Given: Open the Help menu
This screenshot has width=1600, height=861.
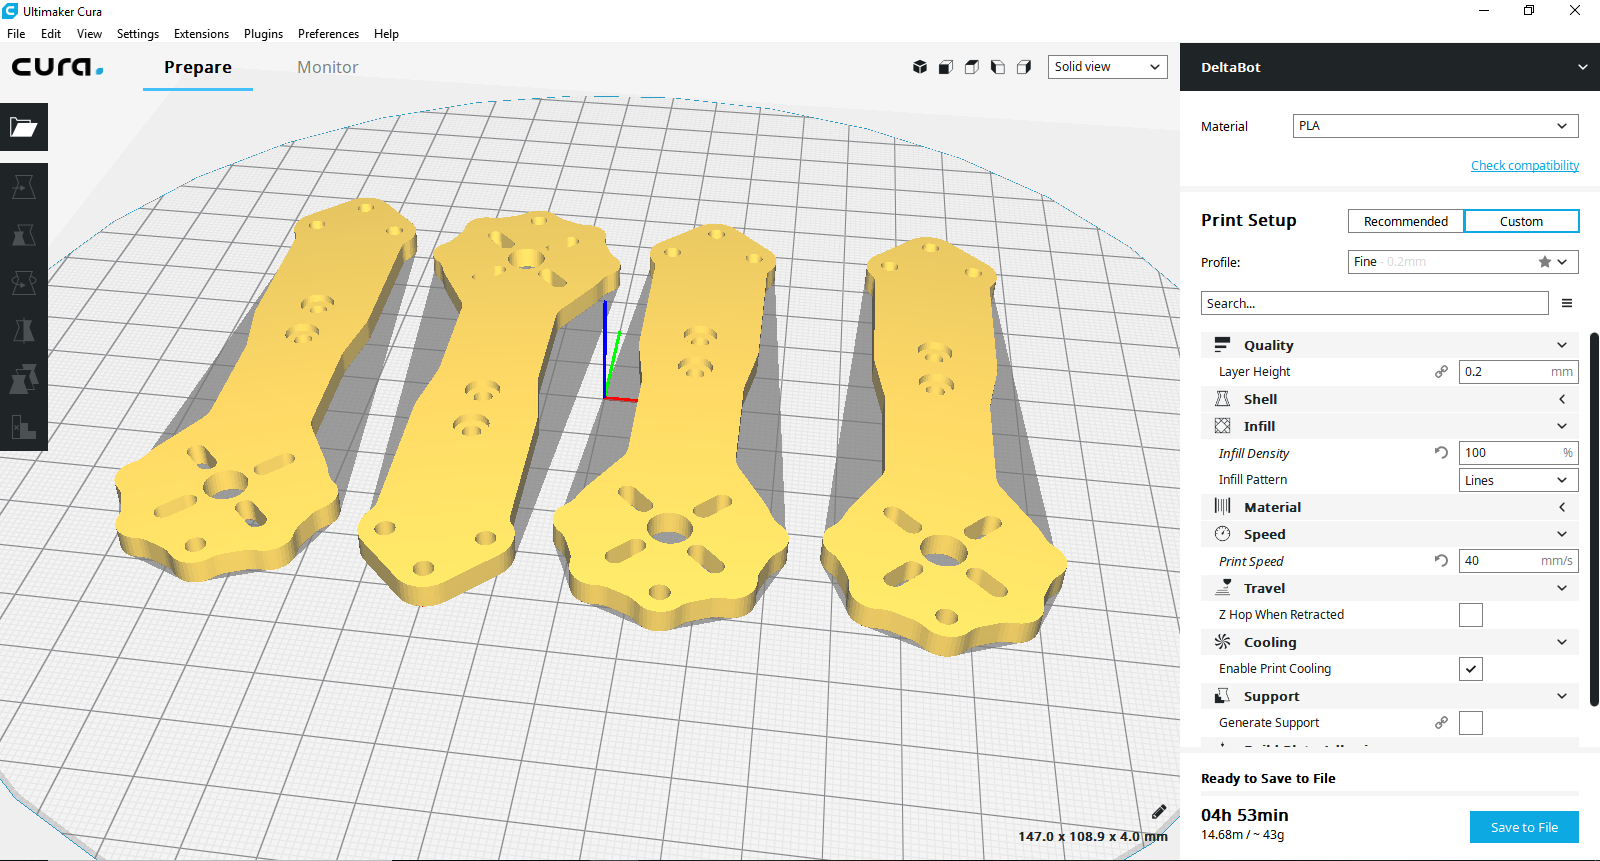Looking at the screenshot, I should (386, 34).
